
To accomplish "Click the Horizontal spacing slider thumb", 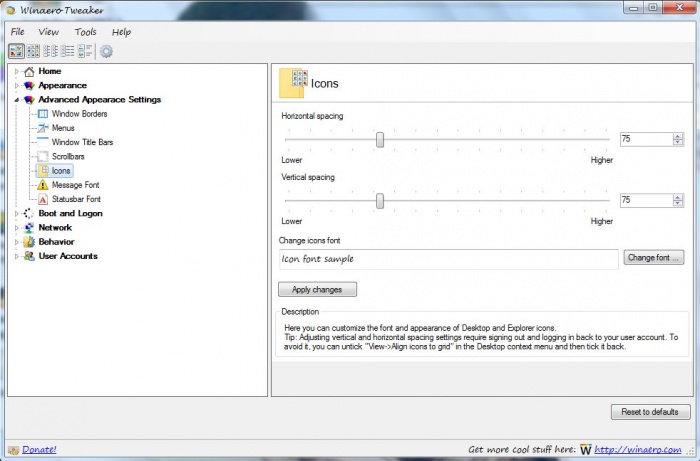I will (379, 140).
